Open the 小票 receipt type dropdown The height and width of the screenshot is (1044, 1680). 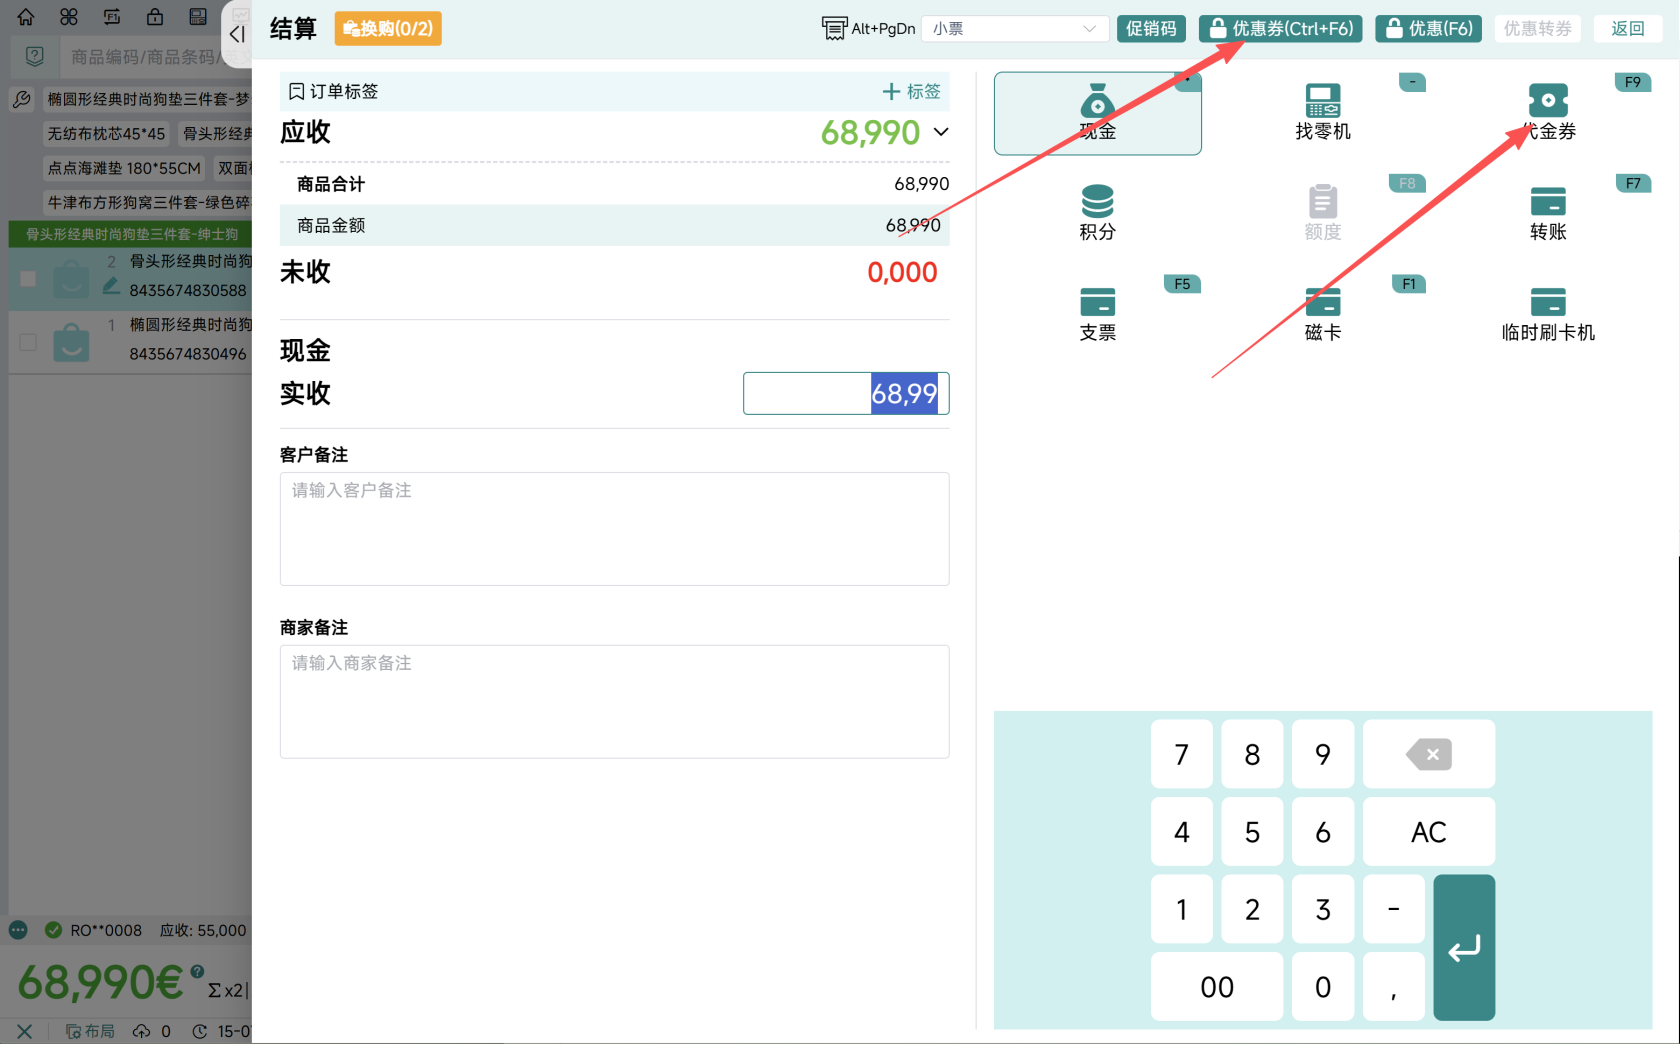click(1014, 29)
